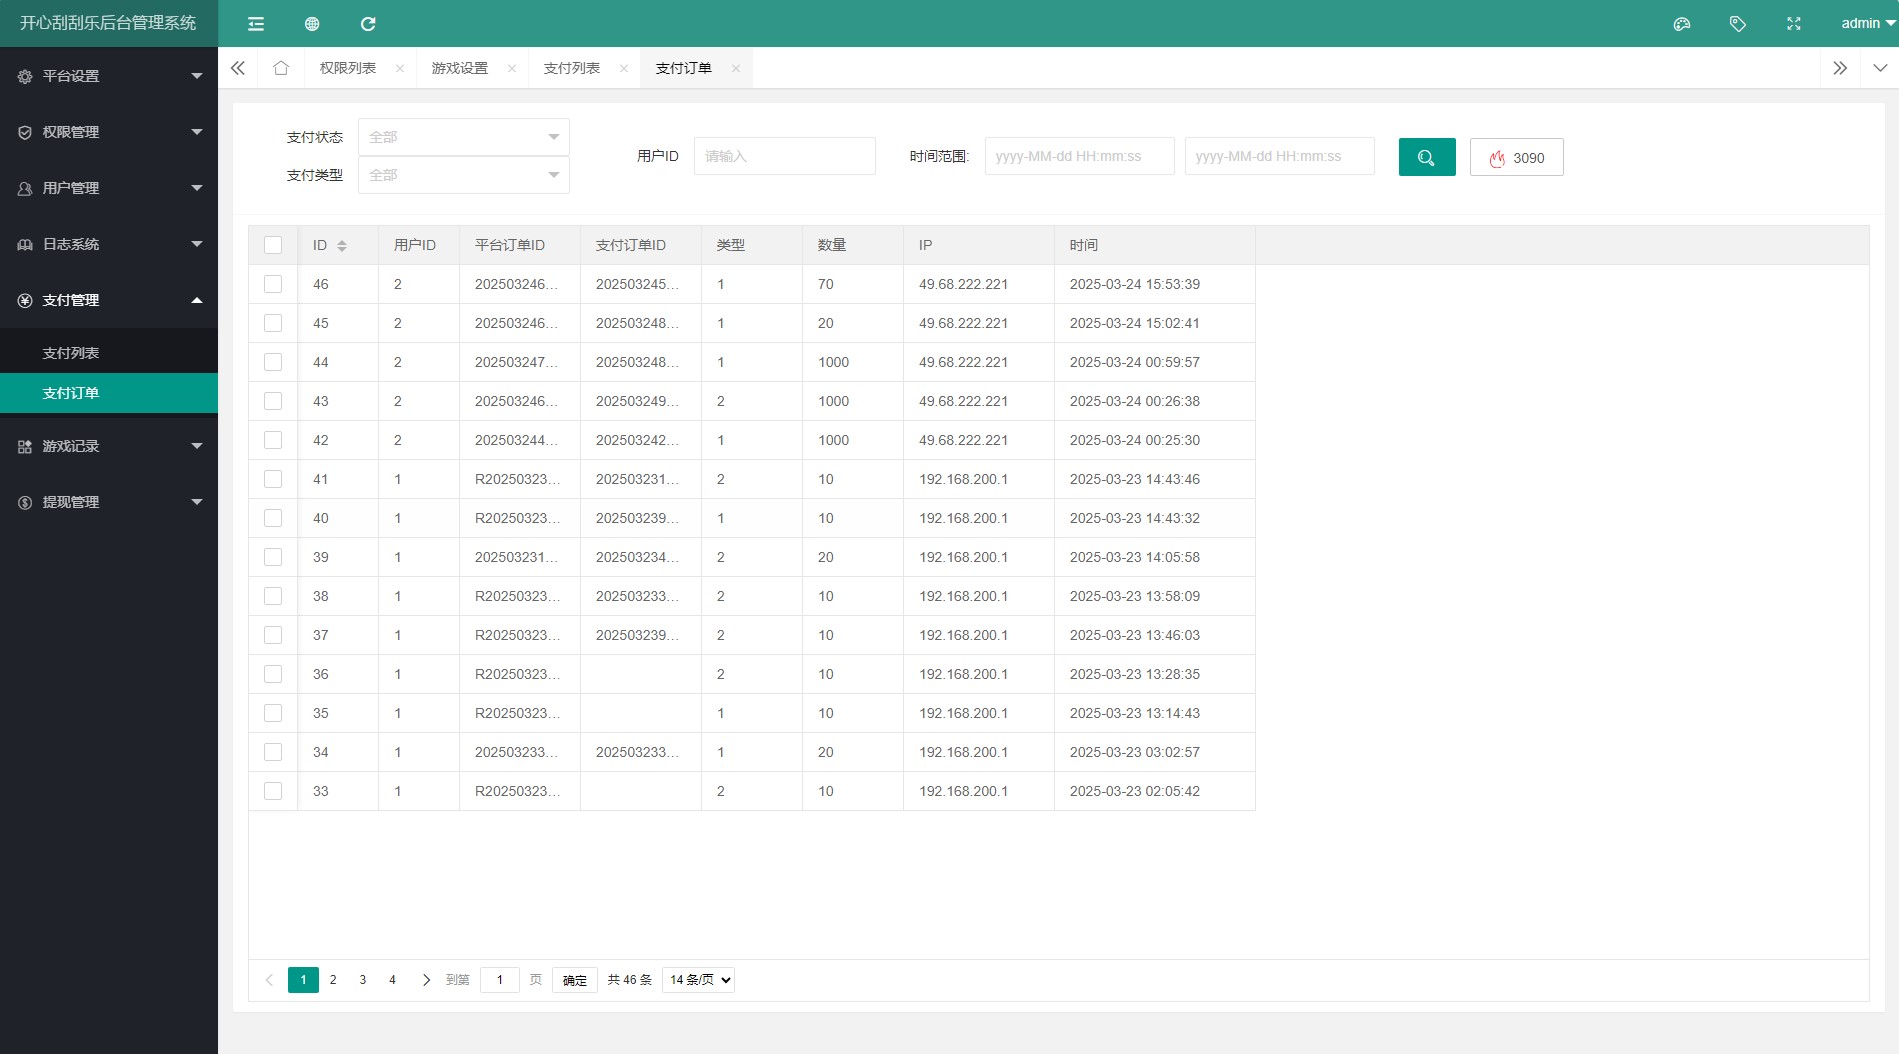Check the row with ID 33
1899x1054 pixels.
(x=273, y=791)
